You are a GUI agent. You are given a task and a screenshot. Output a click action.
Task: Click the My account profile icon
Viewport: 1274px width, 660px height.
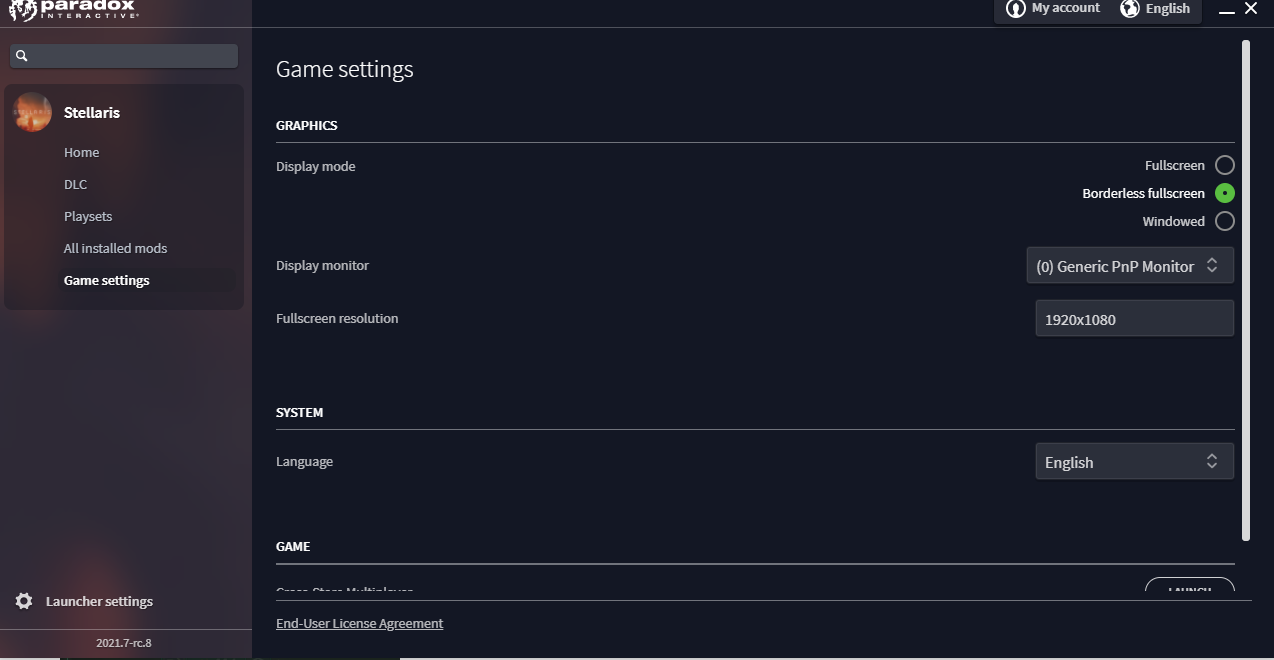point(1016,9)
